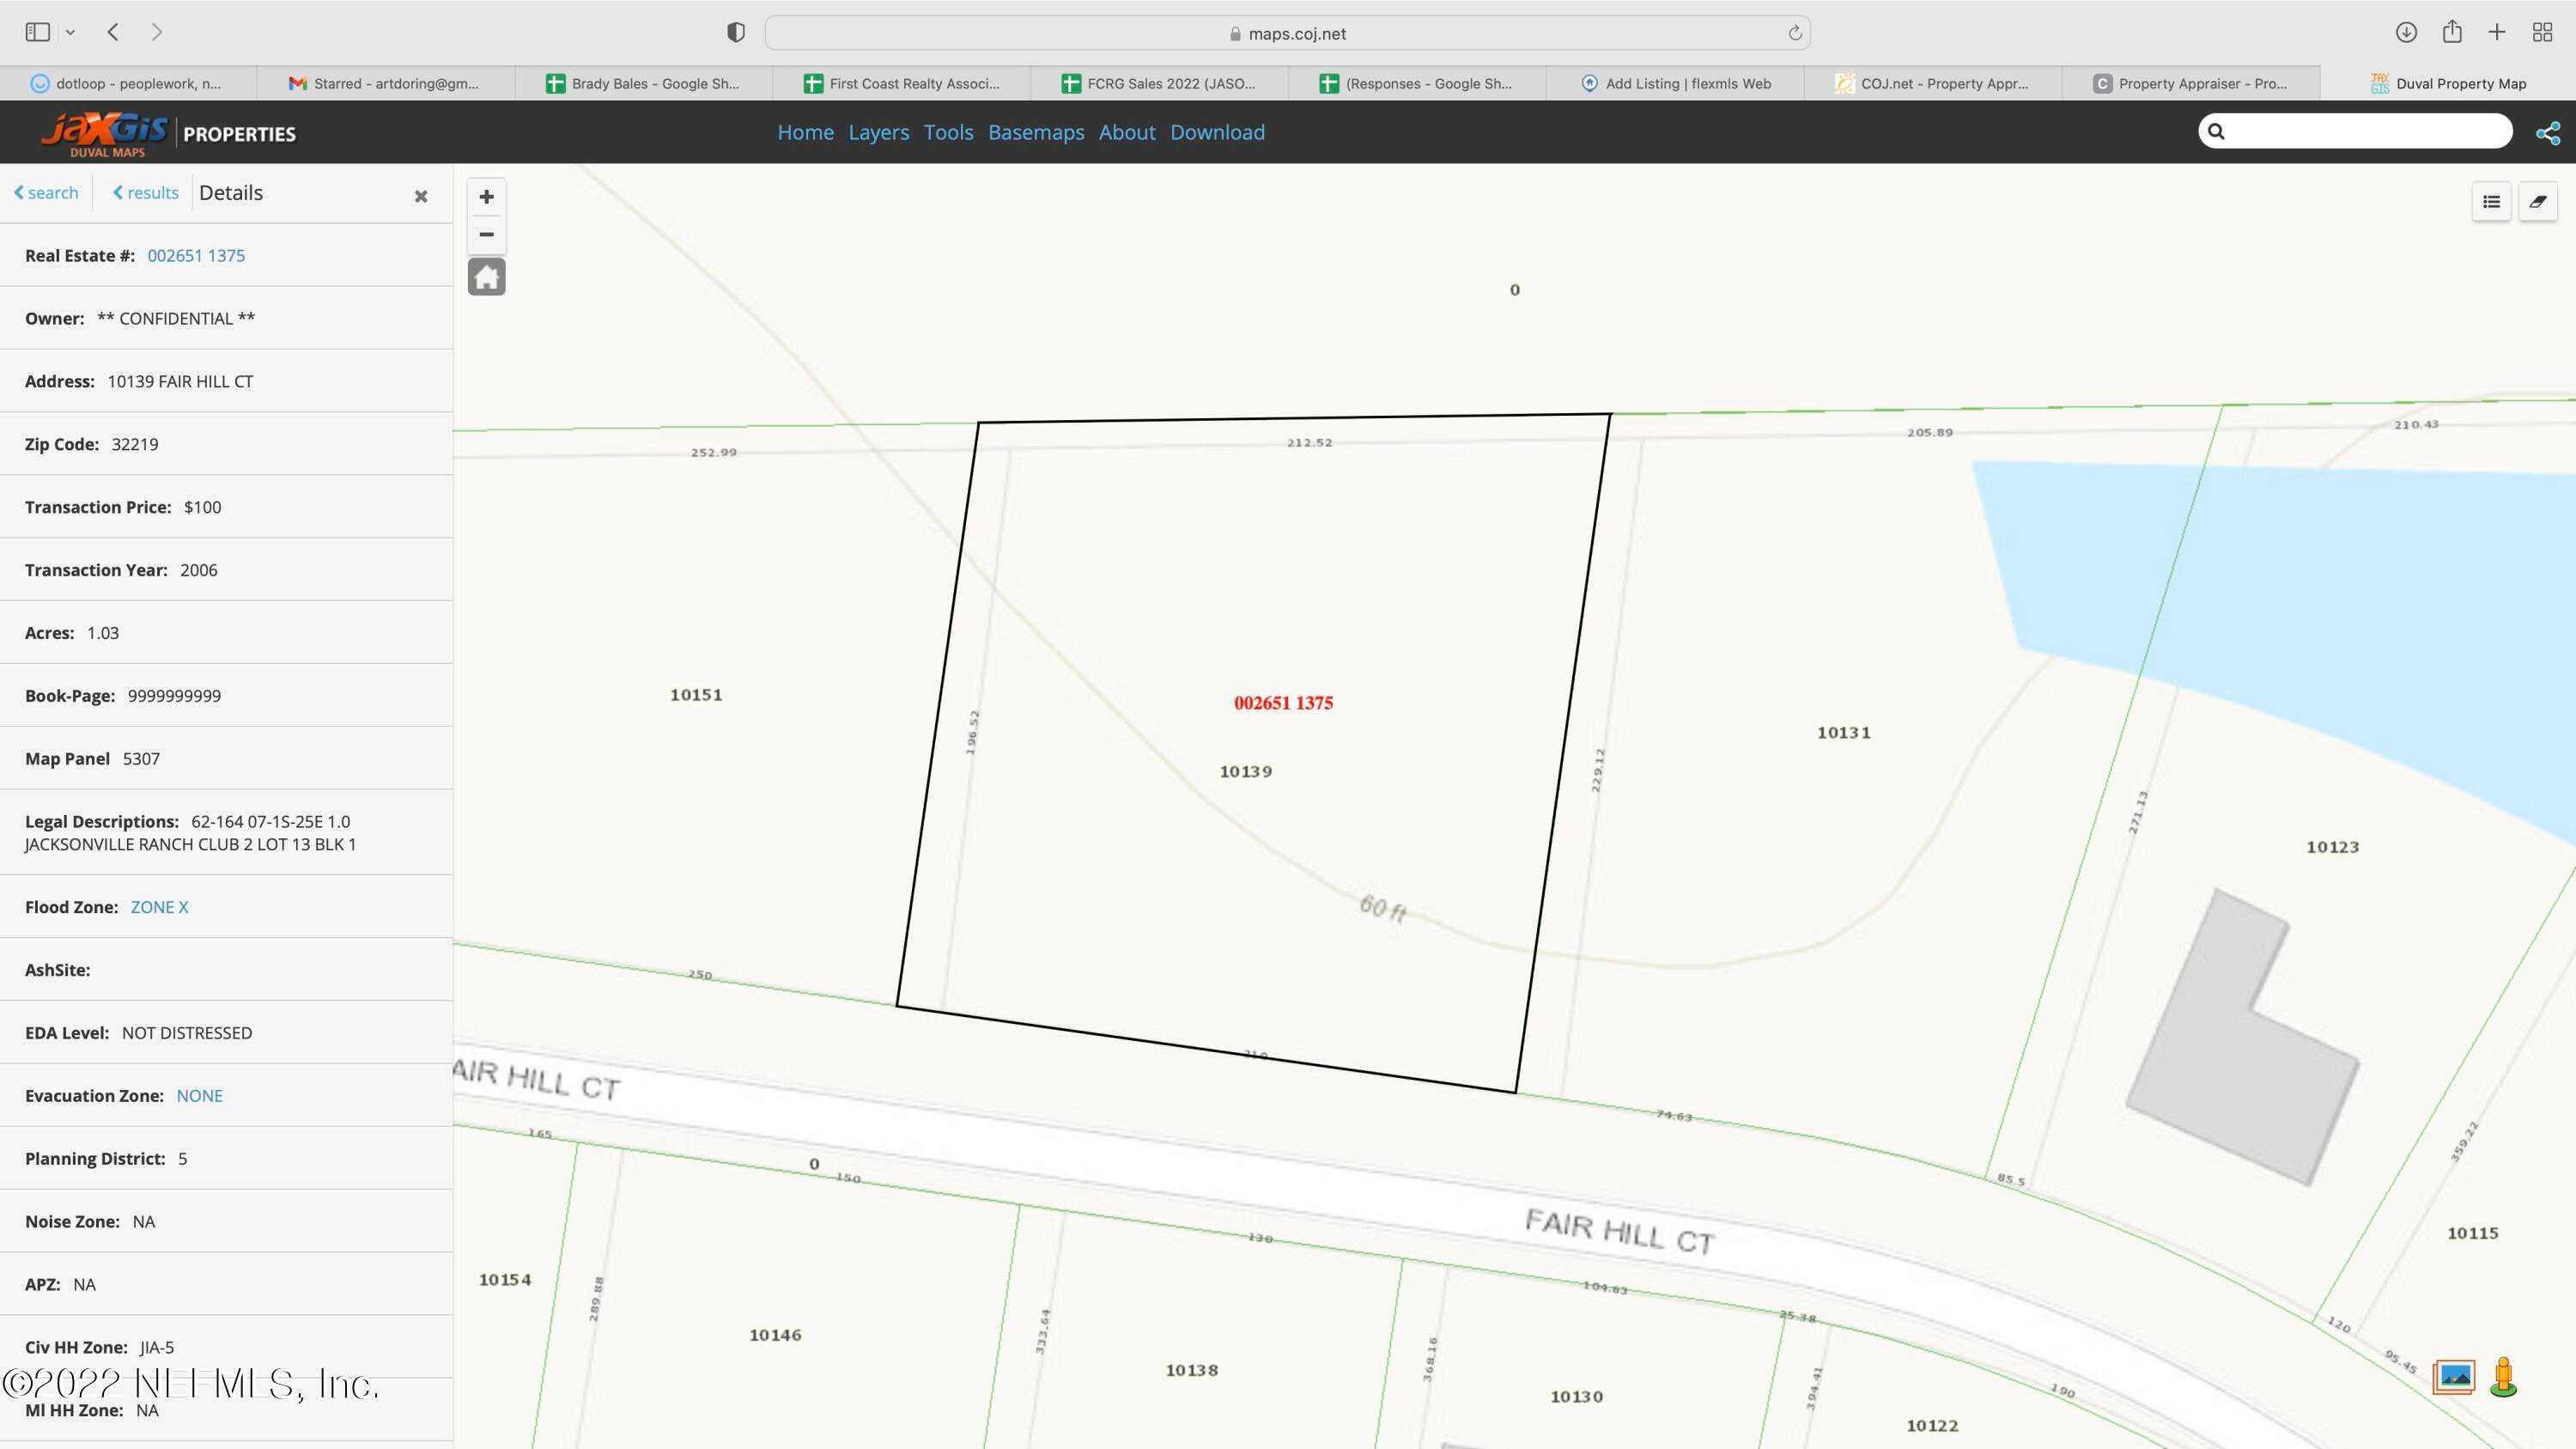The image size is (2576, 1449).
Task: Click parcel 10146 on the map
Action: [775, 1335]
